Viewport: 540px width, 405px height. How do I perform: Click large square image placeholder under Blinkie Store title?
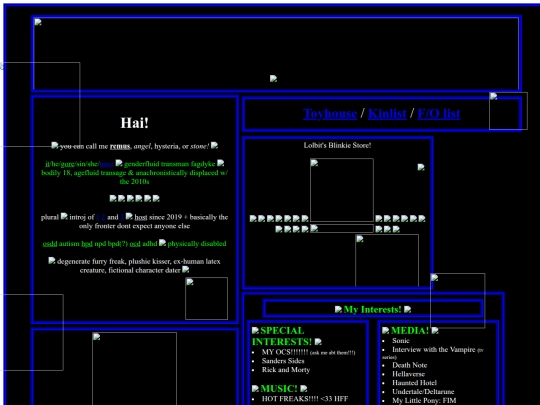pyautogui.click(x=342, y=190)
